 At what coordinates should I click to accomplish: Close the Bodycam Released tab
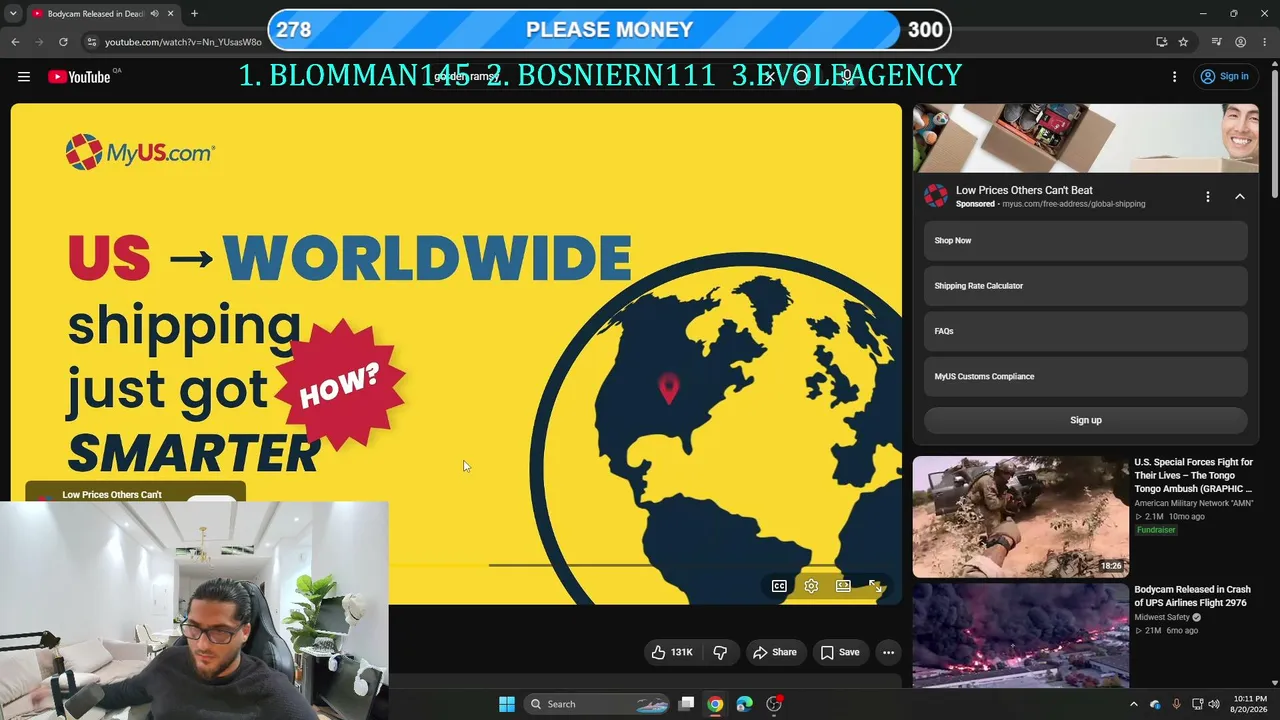pos(171,14)
